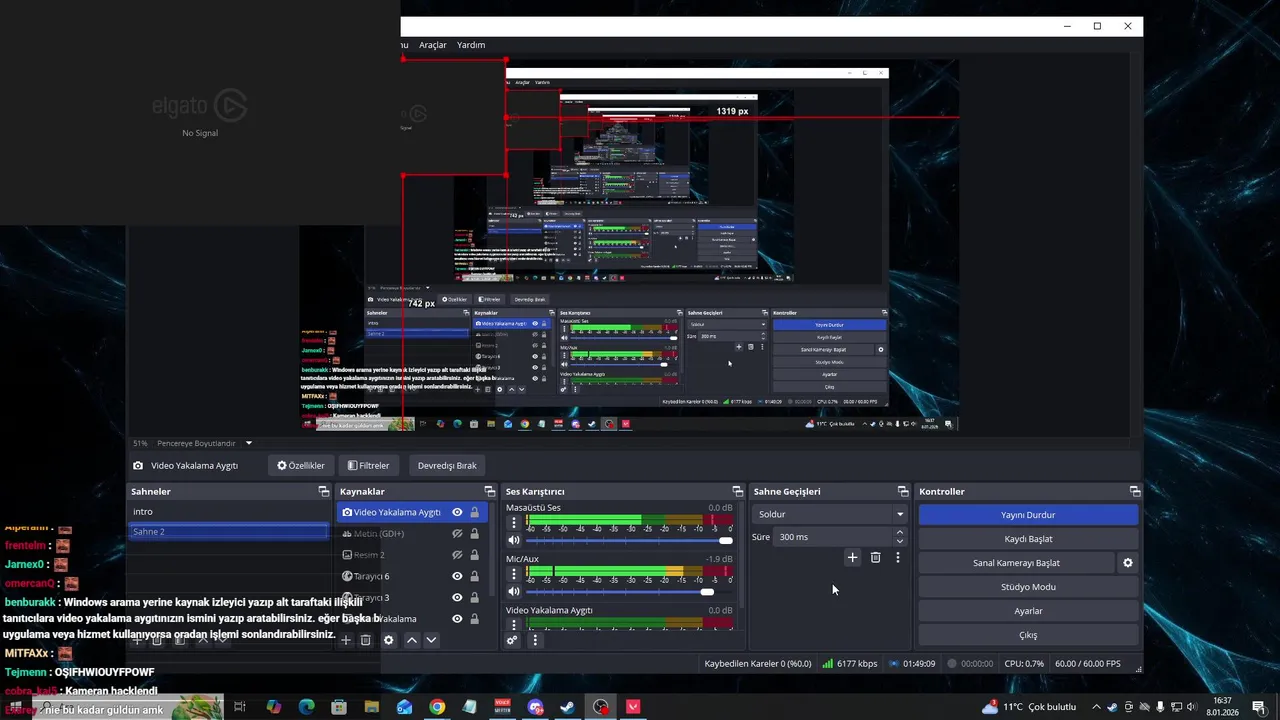The height and width of the screenshot is (720, 1280).
Task: Select the Sahne 2 scene
Action: click(228, 532)
